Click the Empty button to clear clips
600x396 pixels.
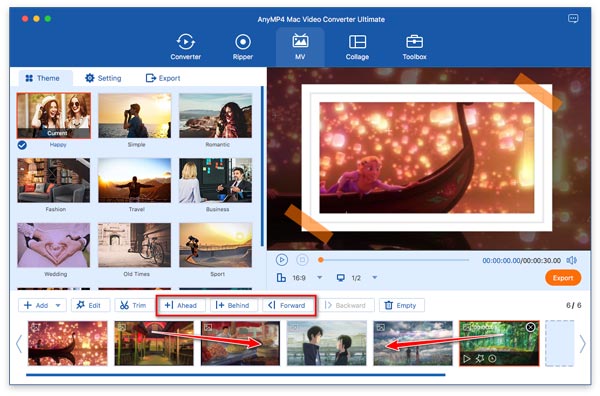coord(401,305)
